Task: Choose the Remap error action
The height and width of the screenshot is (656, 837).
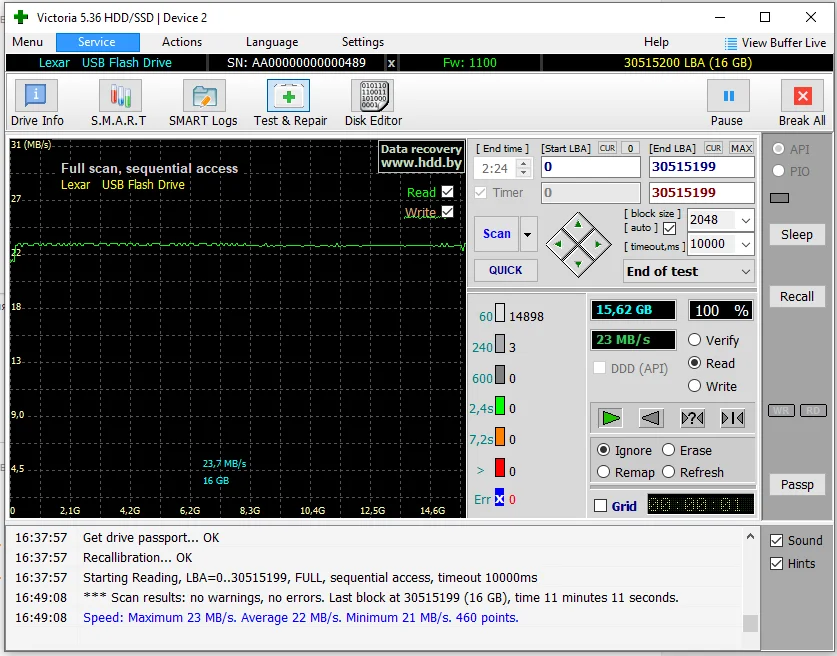Action: 604,472
